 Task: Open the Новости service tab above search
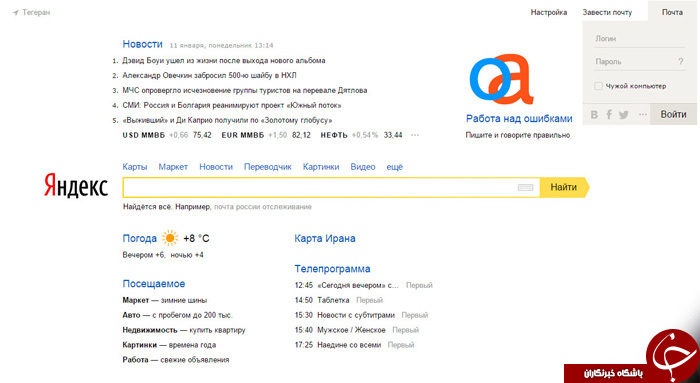coord(216,167)
